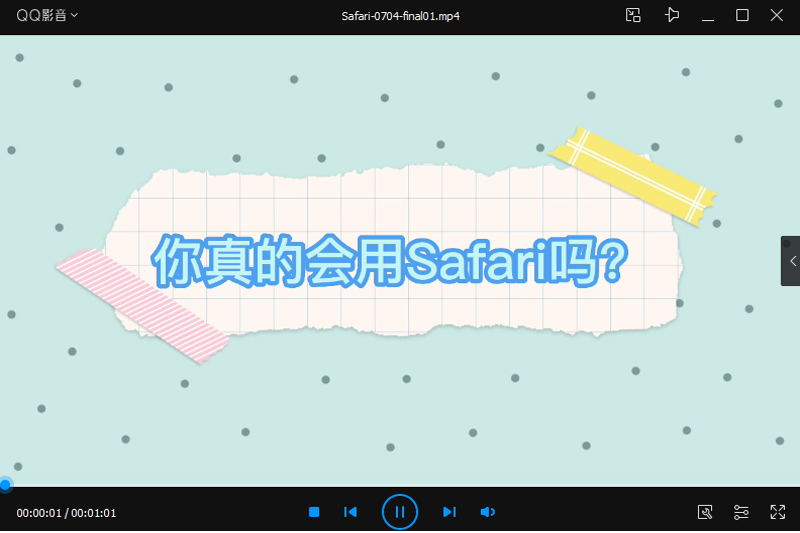Pause the playing video
800x533 pixels.
click(x=399, y=512)
